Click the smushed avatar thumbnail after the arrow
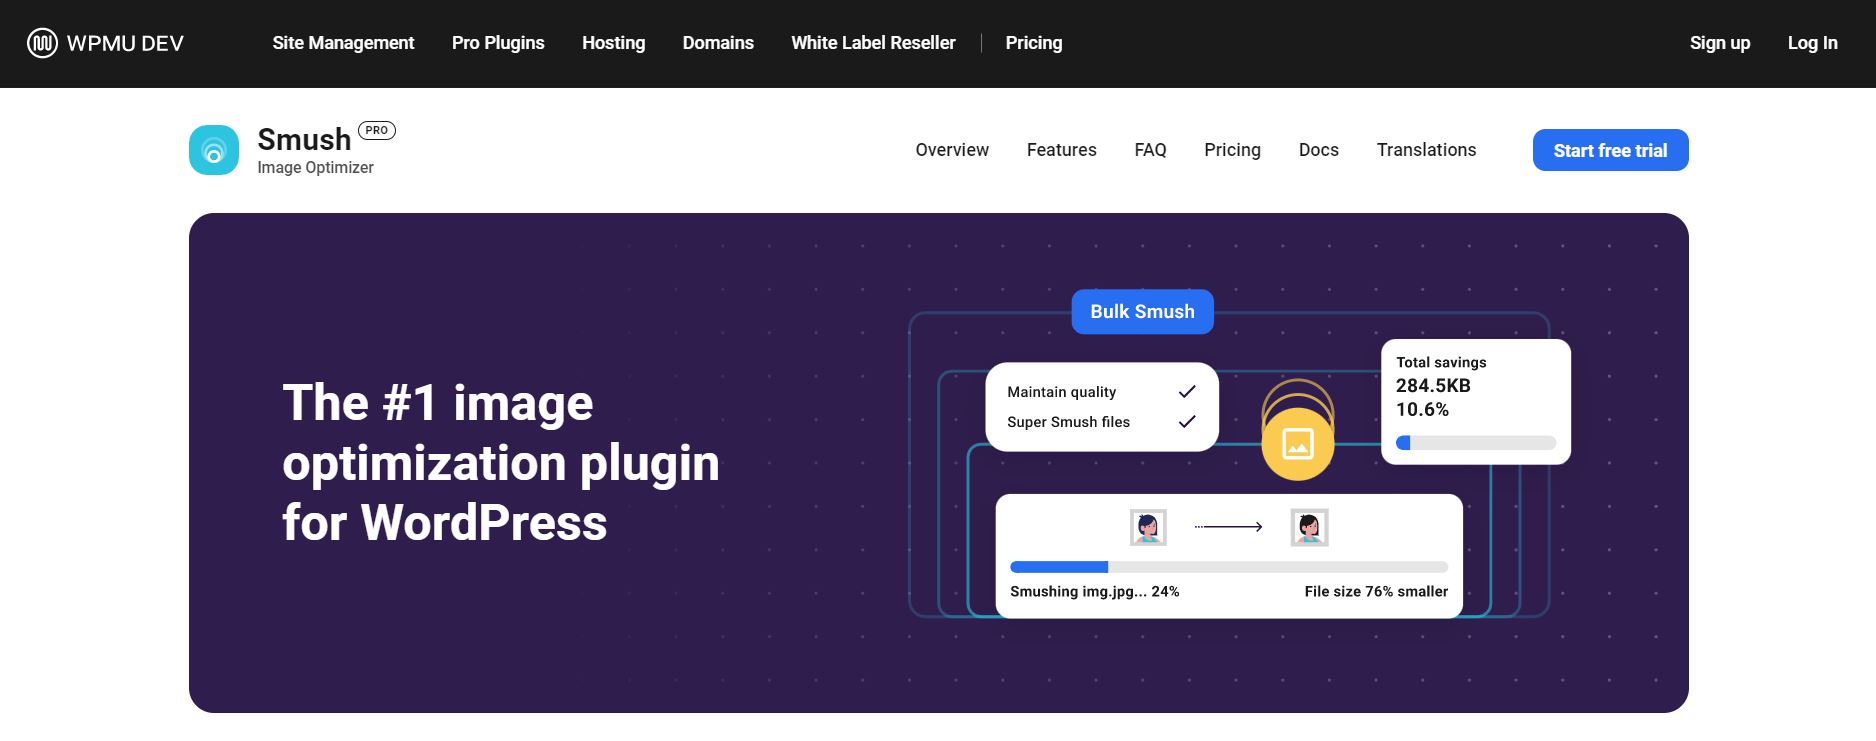 [x=1309, y=527]
